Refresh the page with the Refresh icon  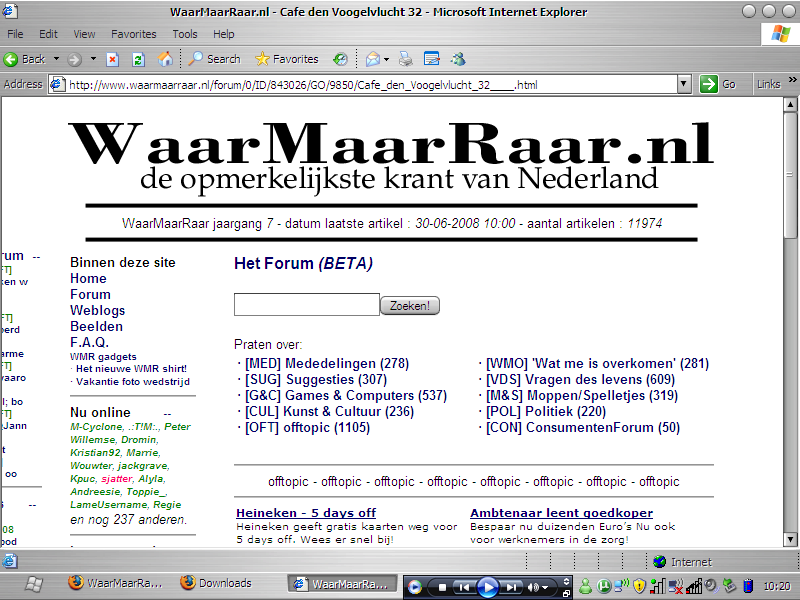click(138, 59)
